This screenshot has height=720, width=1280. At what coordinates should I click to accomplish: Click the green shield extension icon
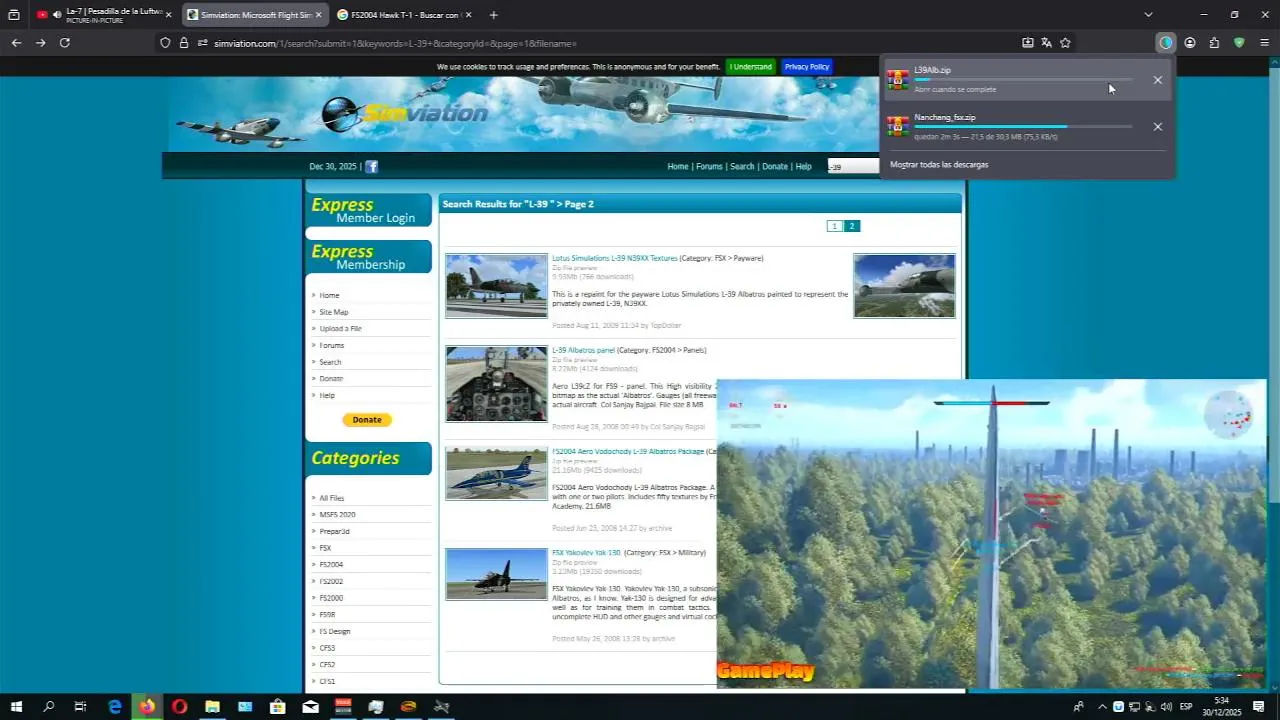[1239, 43]
